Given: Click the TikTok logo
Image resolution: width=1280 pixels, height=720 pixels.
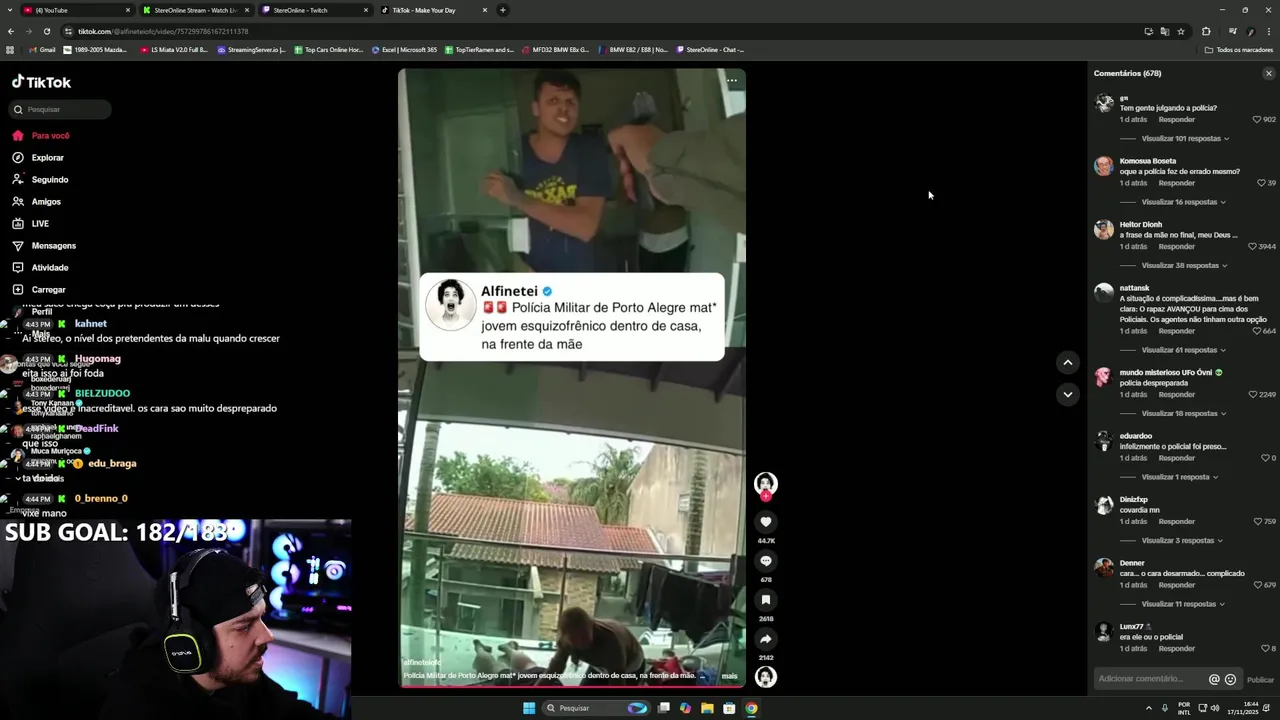Looking at the screenshot, I should point(41,82).
